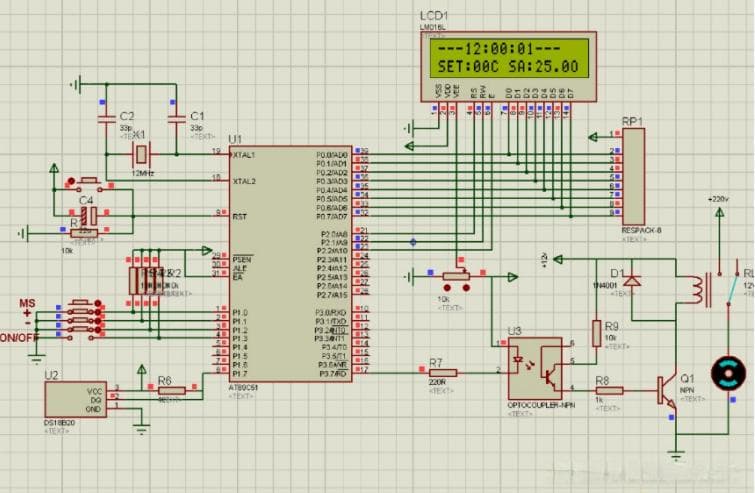Select the U1 AT89C51 microcontroller chip
755x493 pixels.
tap(290, 264)
